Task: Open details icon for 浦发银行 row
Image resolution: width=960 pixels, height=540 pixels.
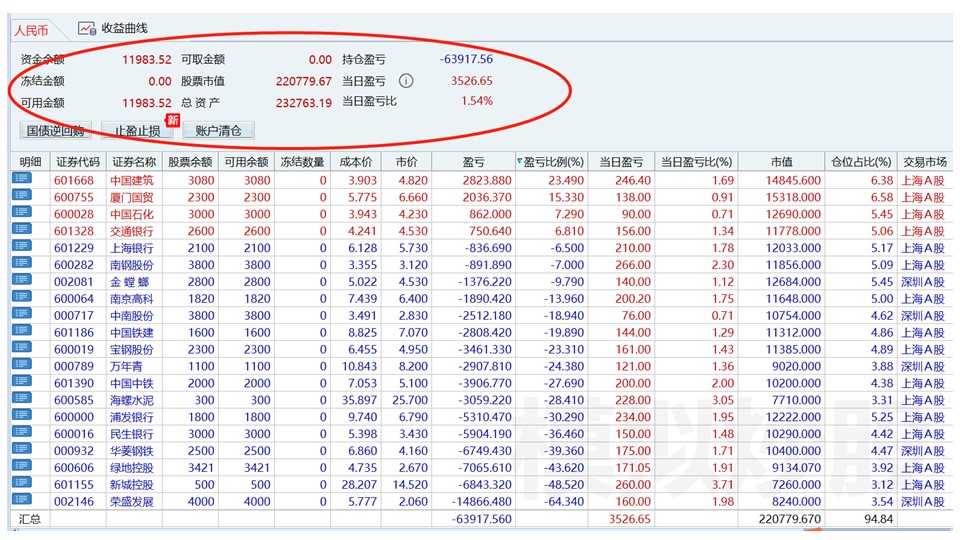Action: 21,415
